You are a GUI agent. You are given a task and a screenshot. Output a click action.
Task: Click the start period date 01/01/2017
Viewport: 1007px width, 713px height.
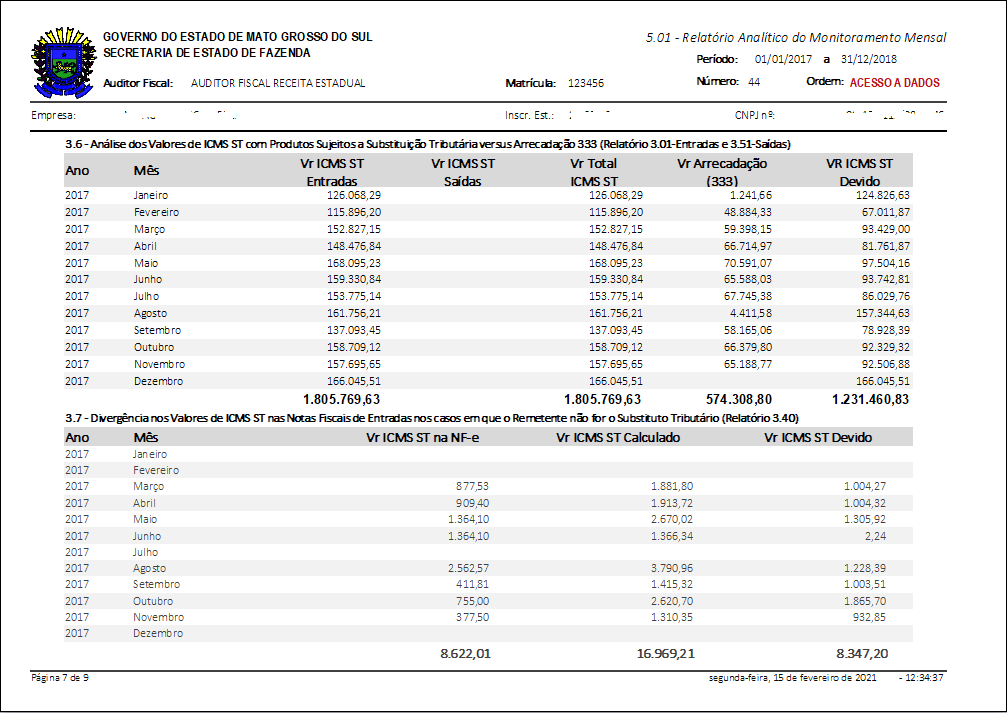click(785, 60)
